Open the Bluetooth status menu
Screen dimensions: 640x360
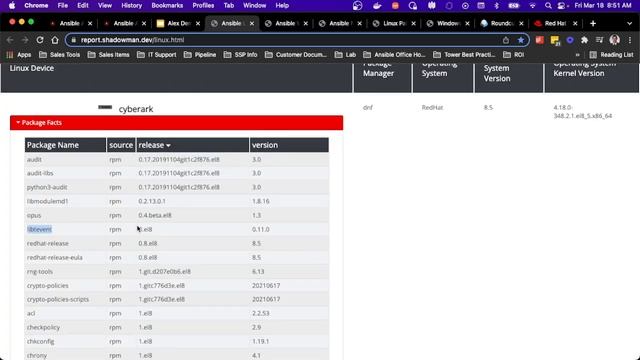(497, 5)
